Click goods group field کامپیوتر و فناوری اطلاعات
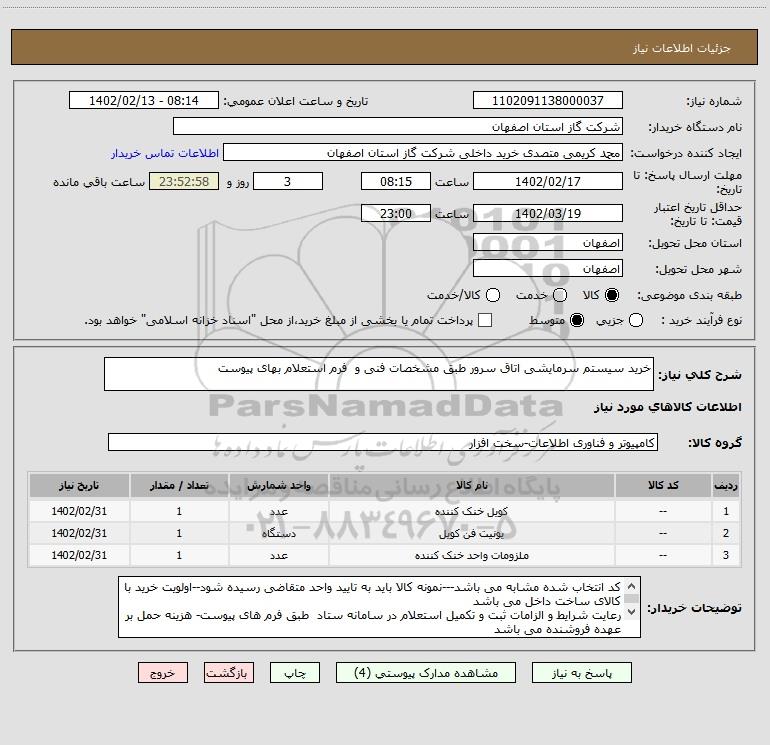770x745 pixels. [x=383, y=442]
